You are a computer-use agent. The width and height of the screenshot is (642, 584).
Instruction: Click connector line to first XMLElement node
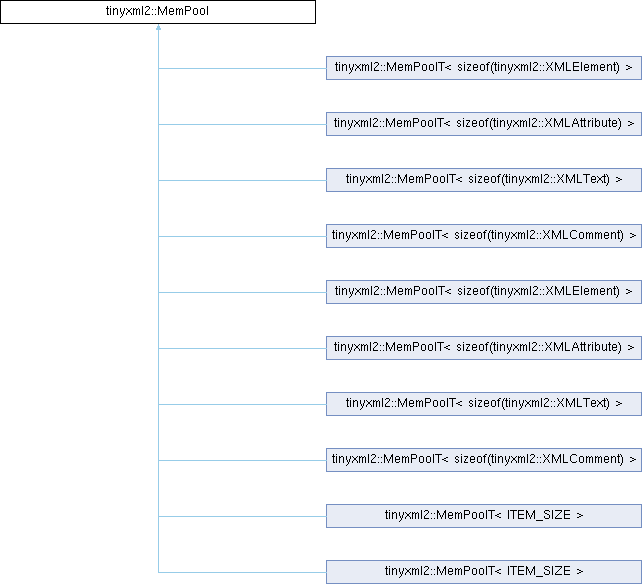(x=242, y=68)
